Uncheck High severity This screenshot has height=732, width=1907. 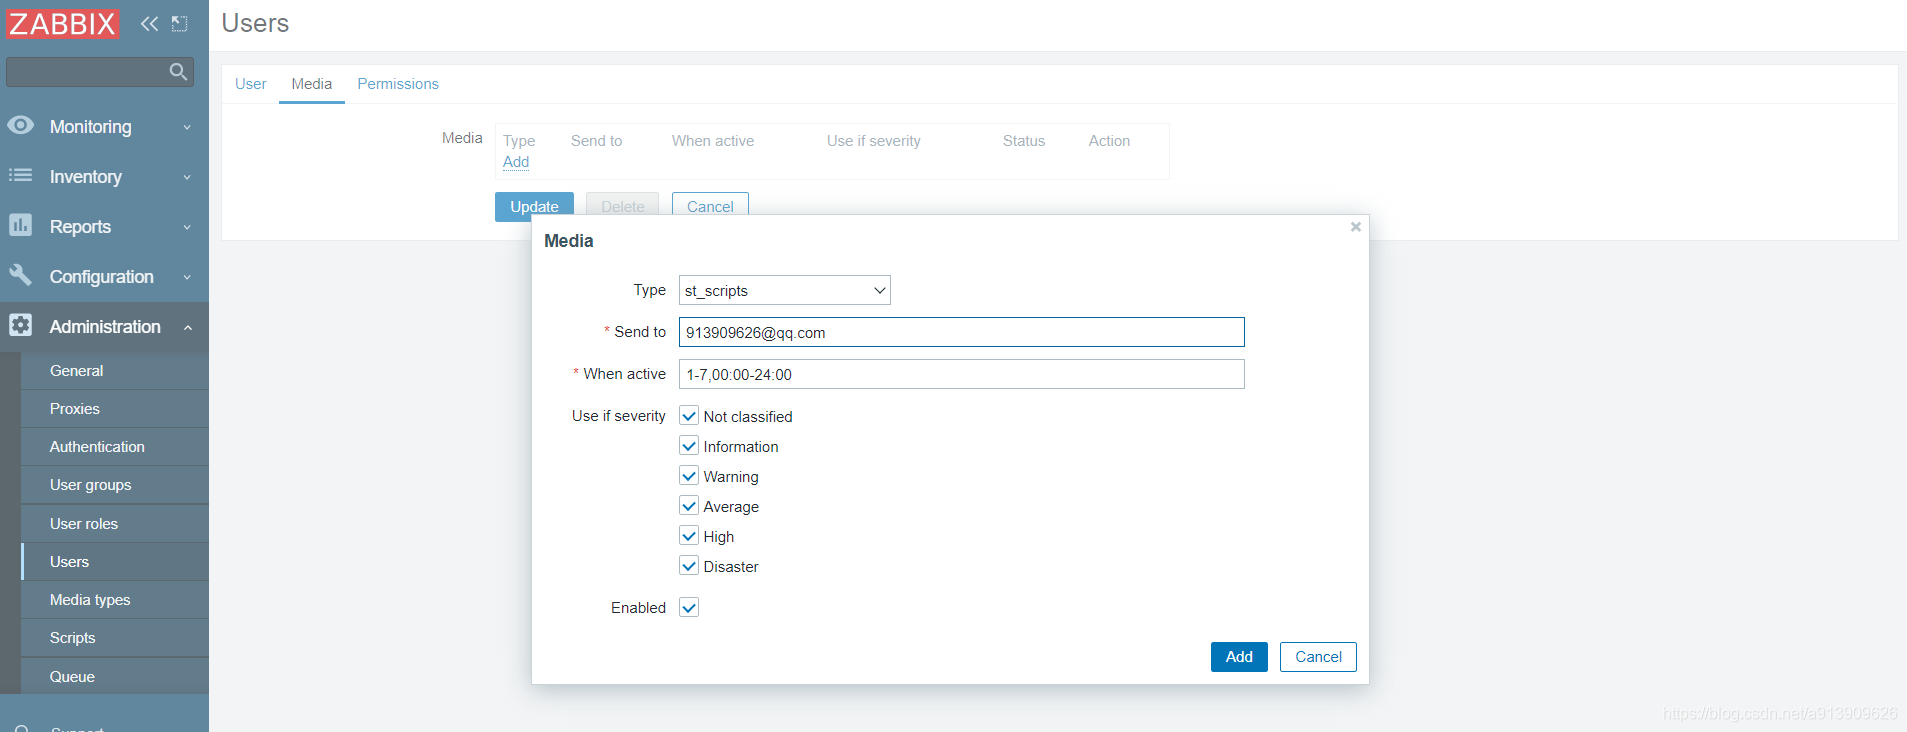point(689,535)
